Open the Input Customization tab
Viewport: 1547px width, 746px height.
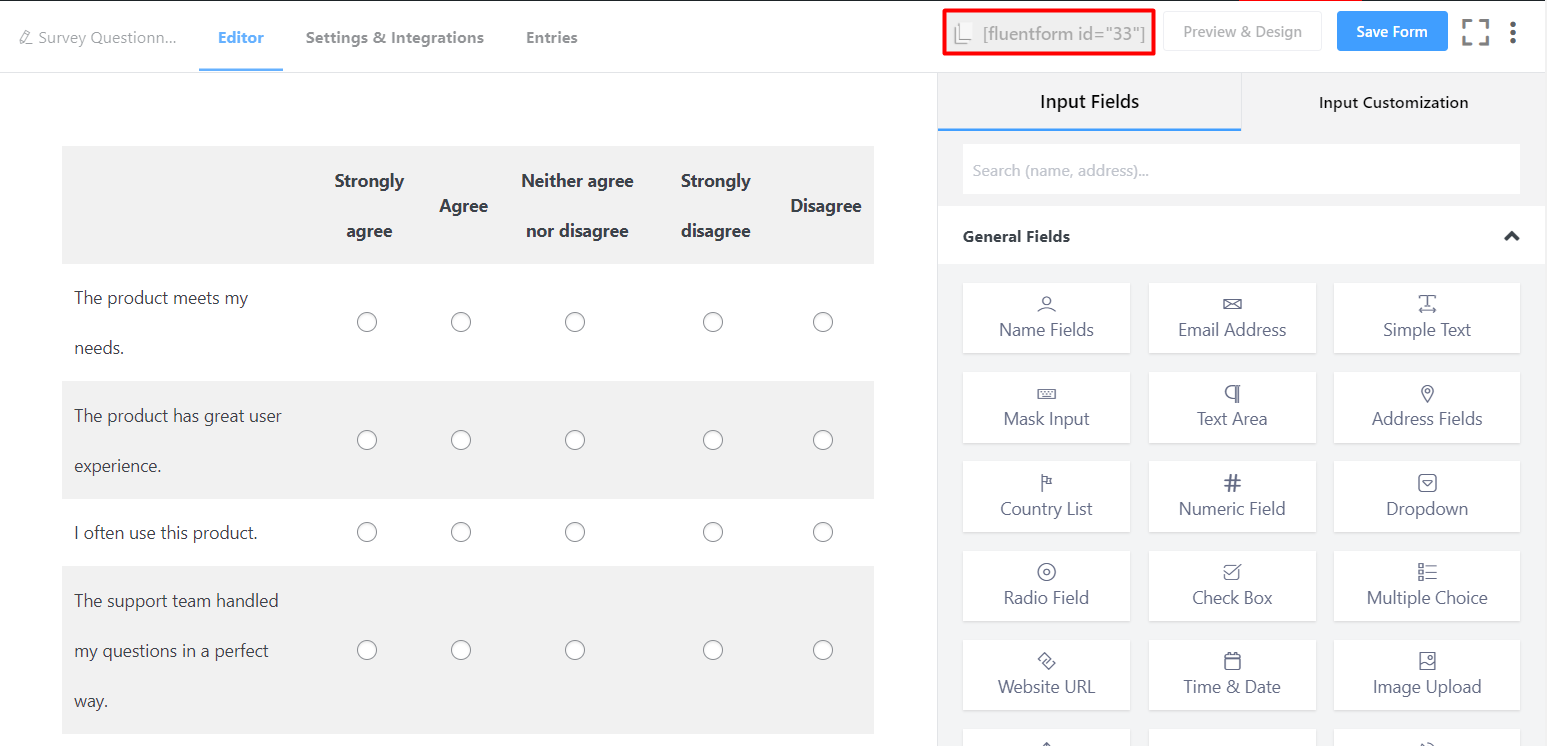pyautogui.click(x=1393, y=101)
